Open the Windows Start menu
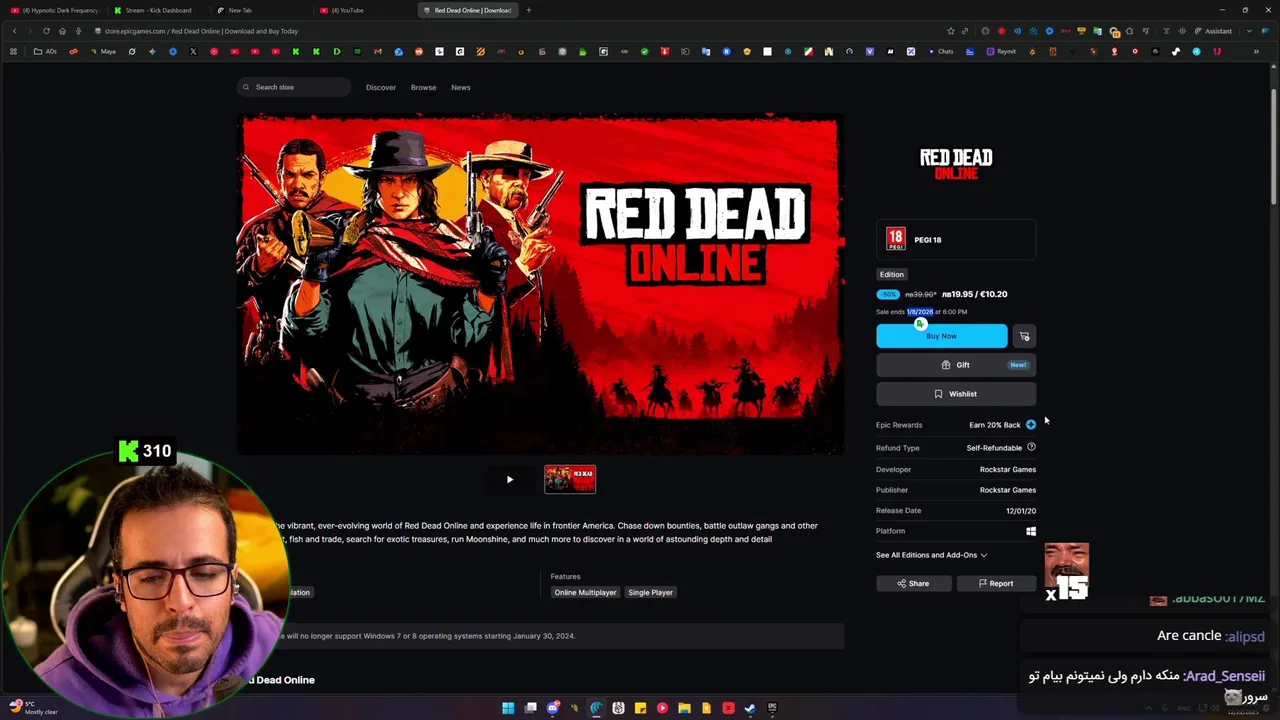 click(x=508, y=708)
